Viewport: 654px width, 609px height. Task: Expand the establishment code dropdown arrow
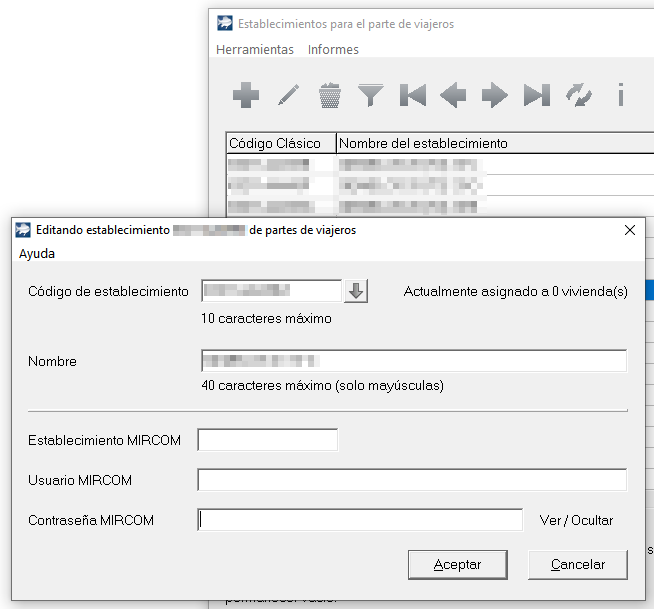357,291
